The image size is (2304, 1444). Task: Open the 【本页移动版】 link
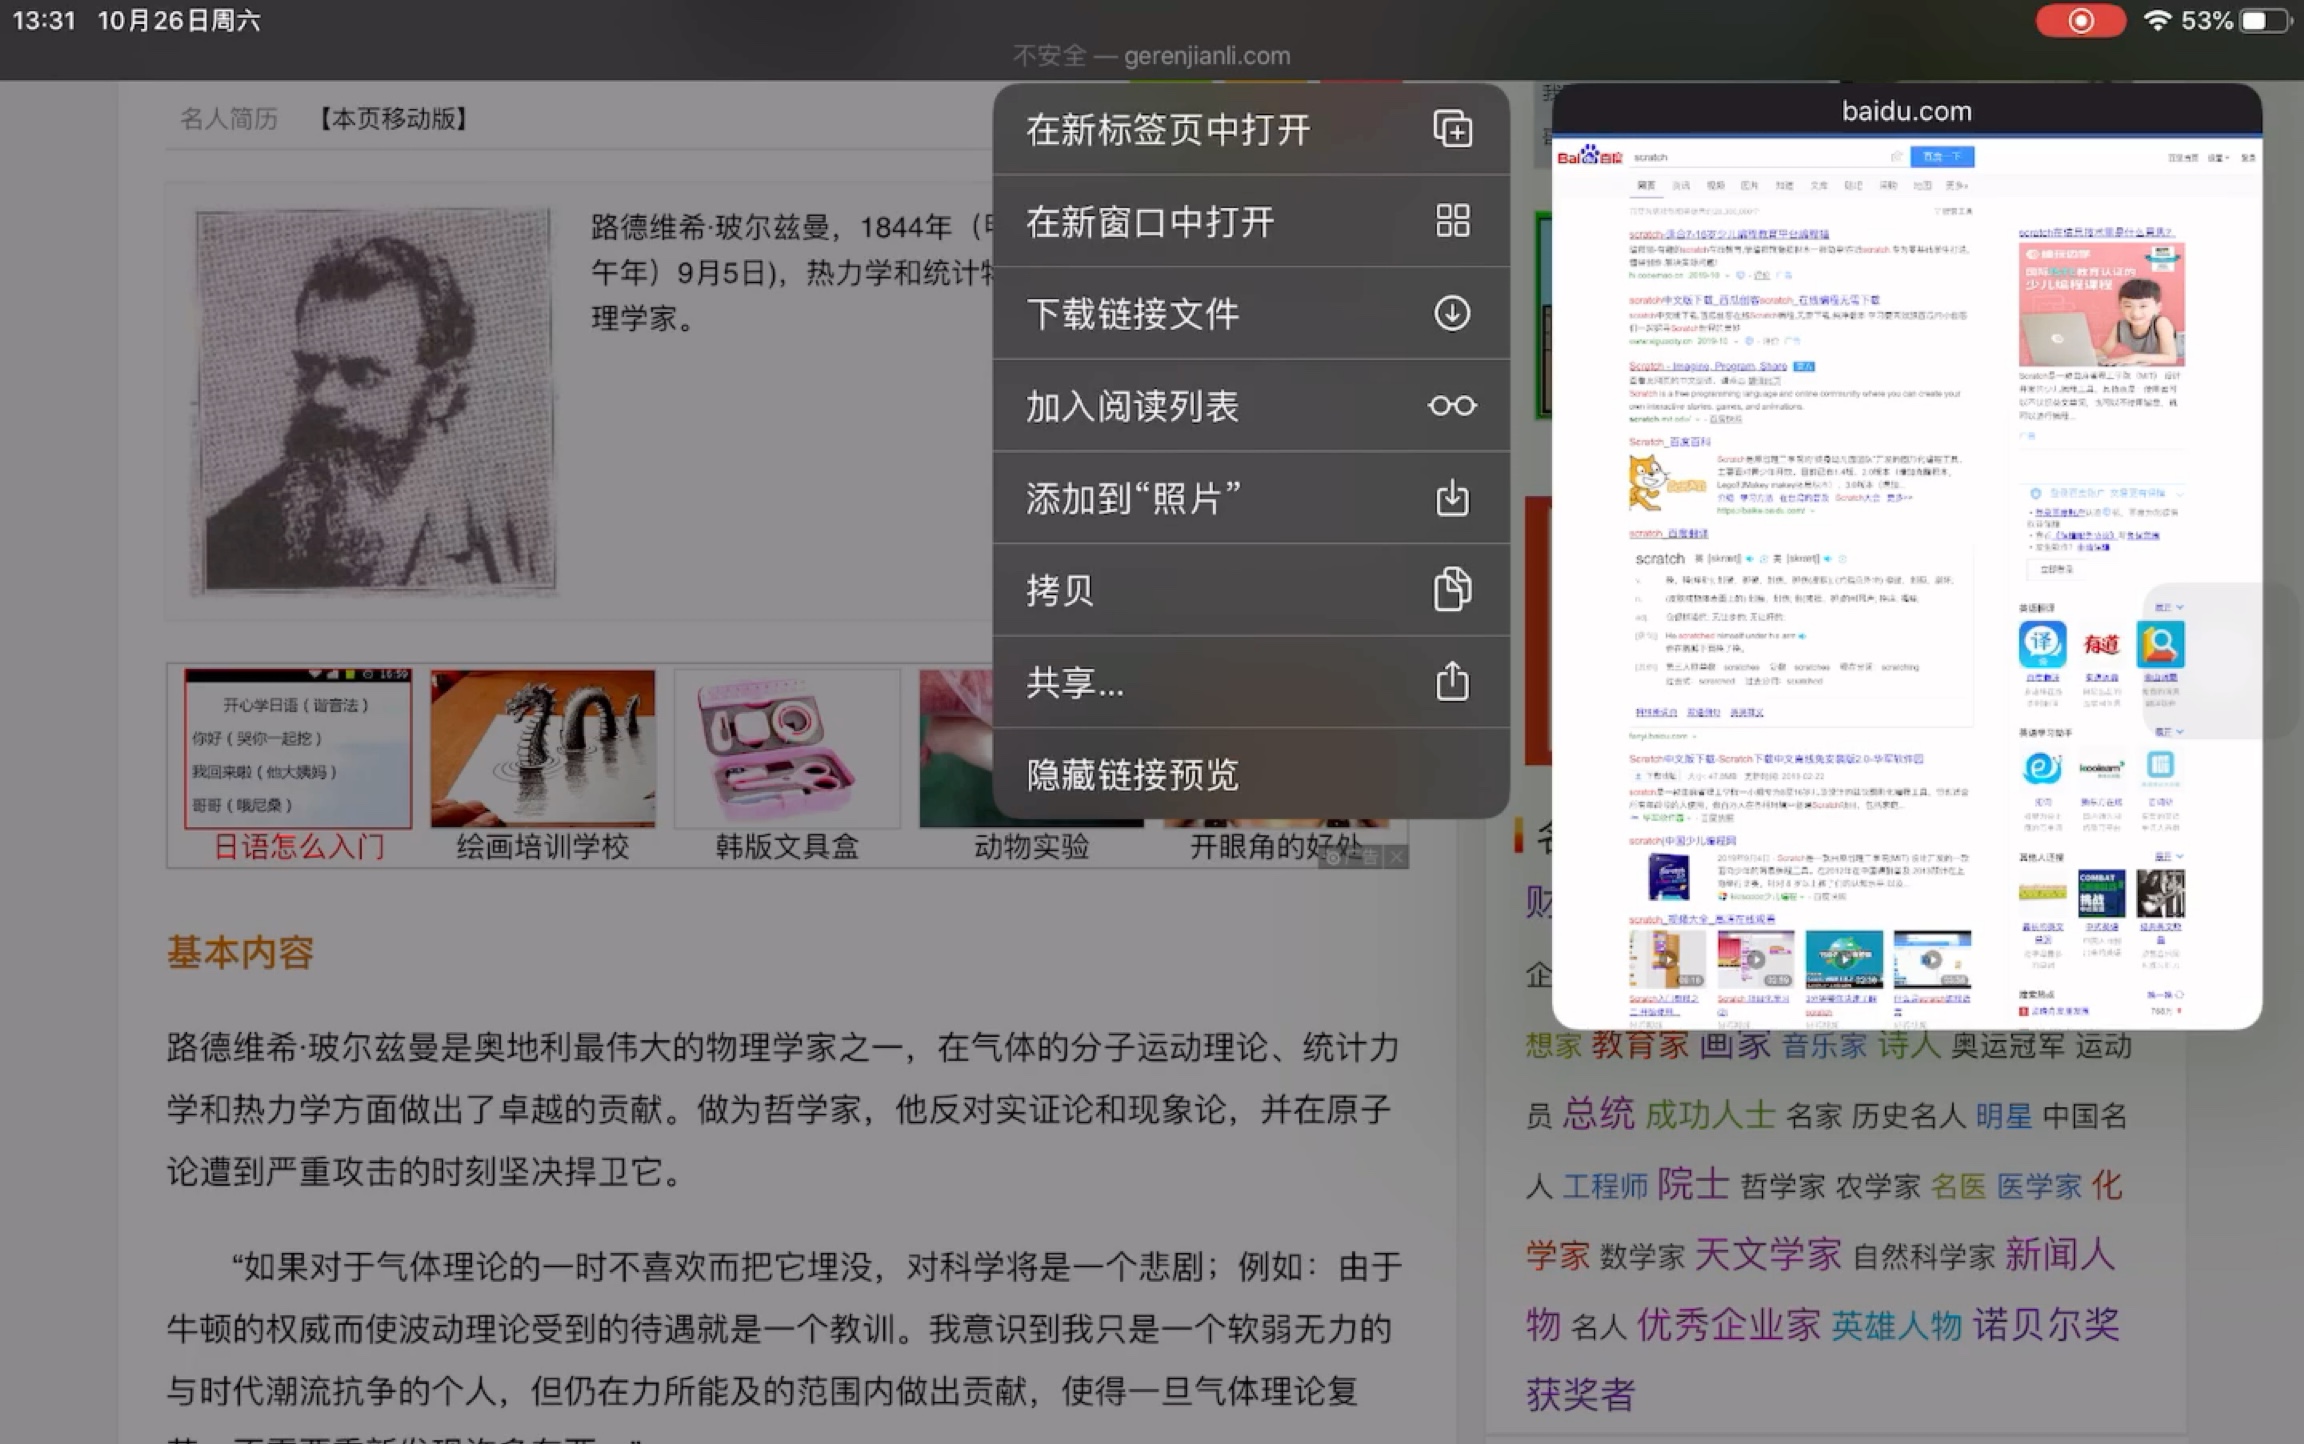392,118
